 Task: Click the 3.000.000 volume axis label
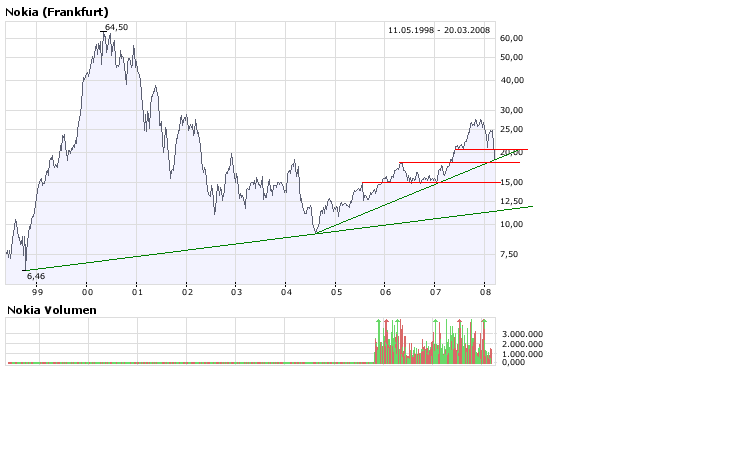coord(522,334)
